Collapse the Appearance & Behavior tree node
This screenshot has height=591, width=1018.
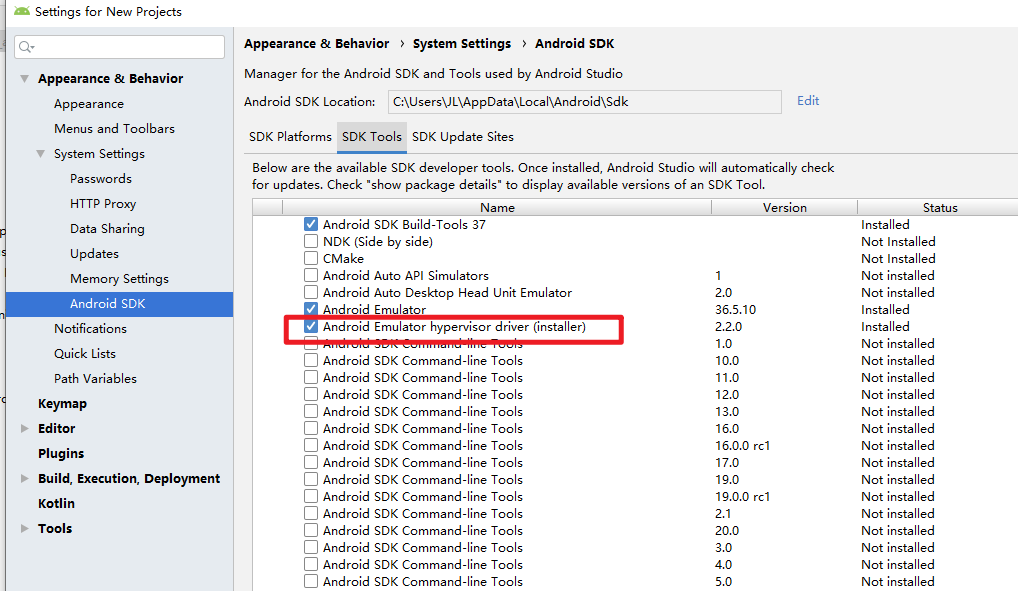(24, 79)
